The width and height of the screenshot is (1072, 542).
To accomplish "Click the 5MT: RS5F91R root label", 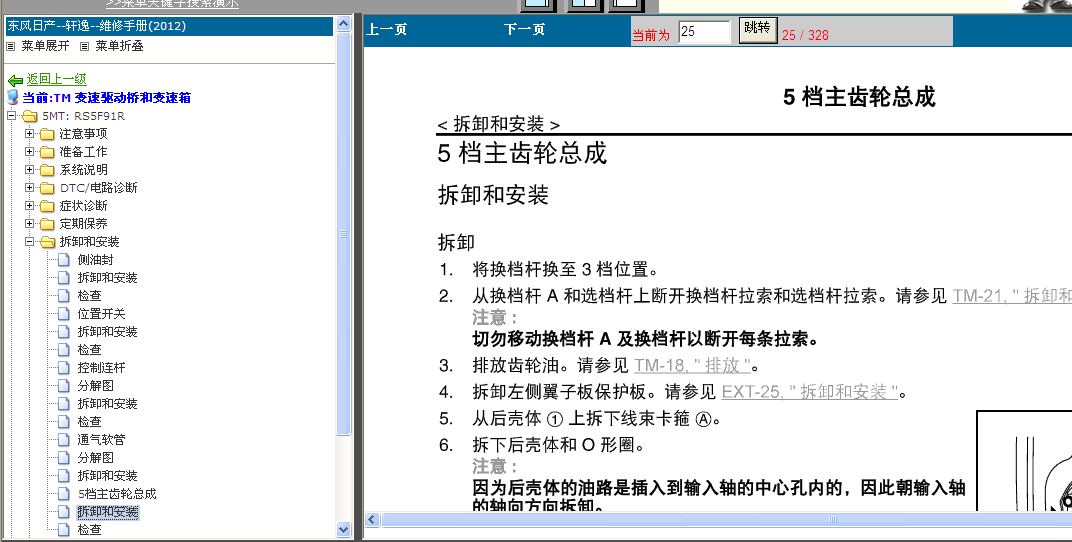I will [x=83, y=116].
